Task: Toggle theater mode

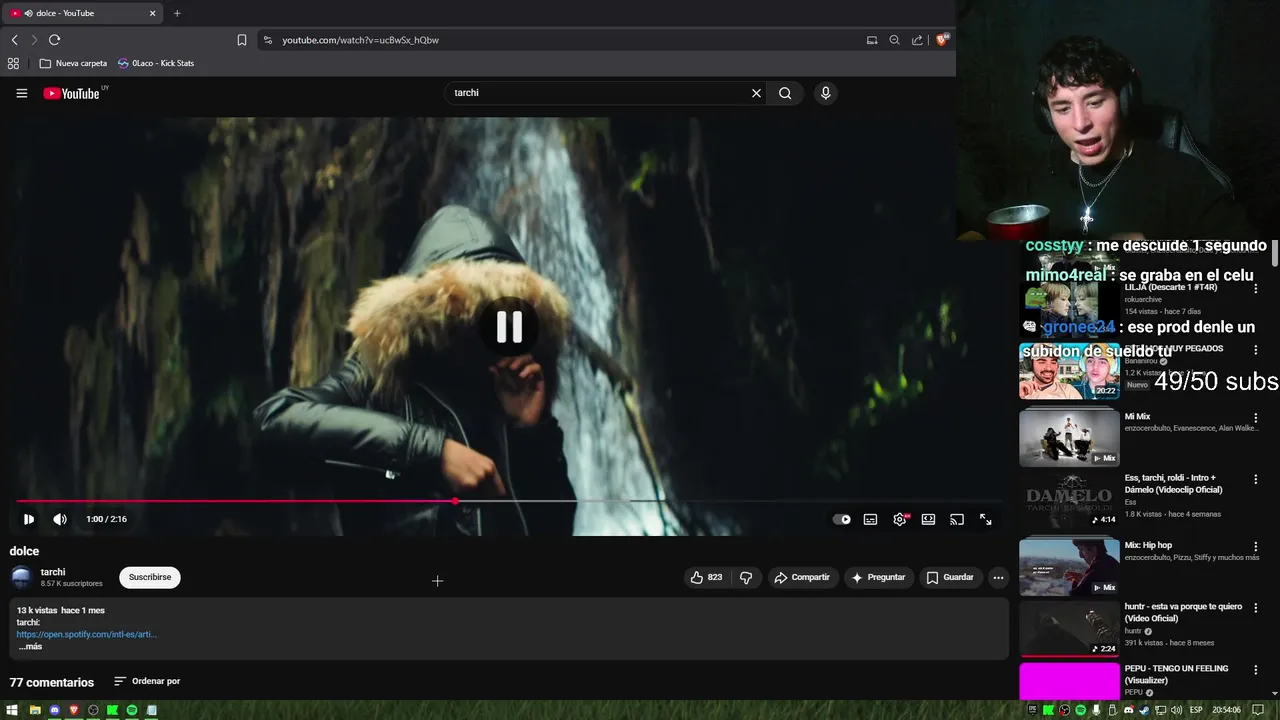Action: click(x=928, y=519)
